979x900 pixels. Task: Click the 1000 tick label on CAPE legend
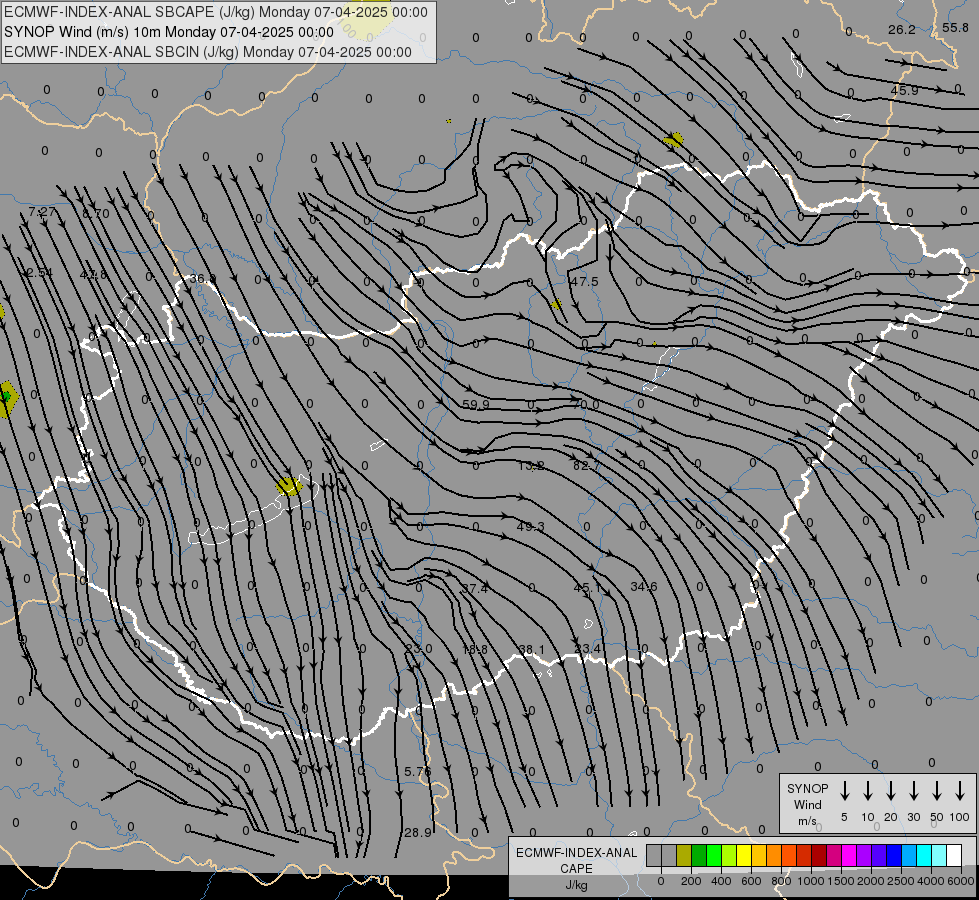(x=810, y=881)
